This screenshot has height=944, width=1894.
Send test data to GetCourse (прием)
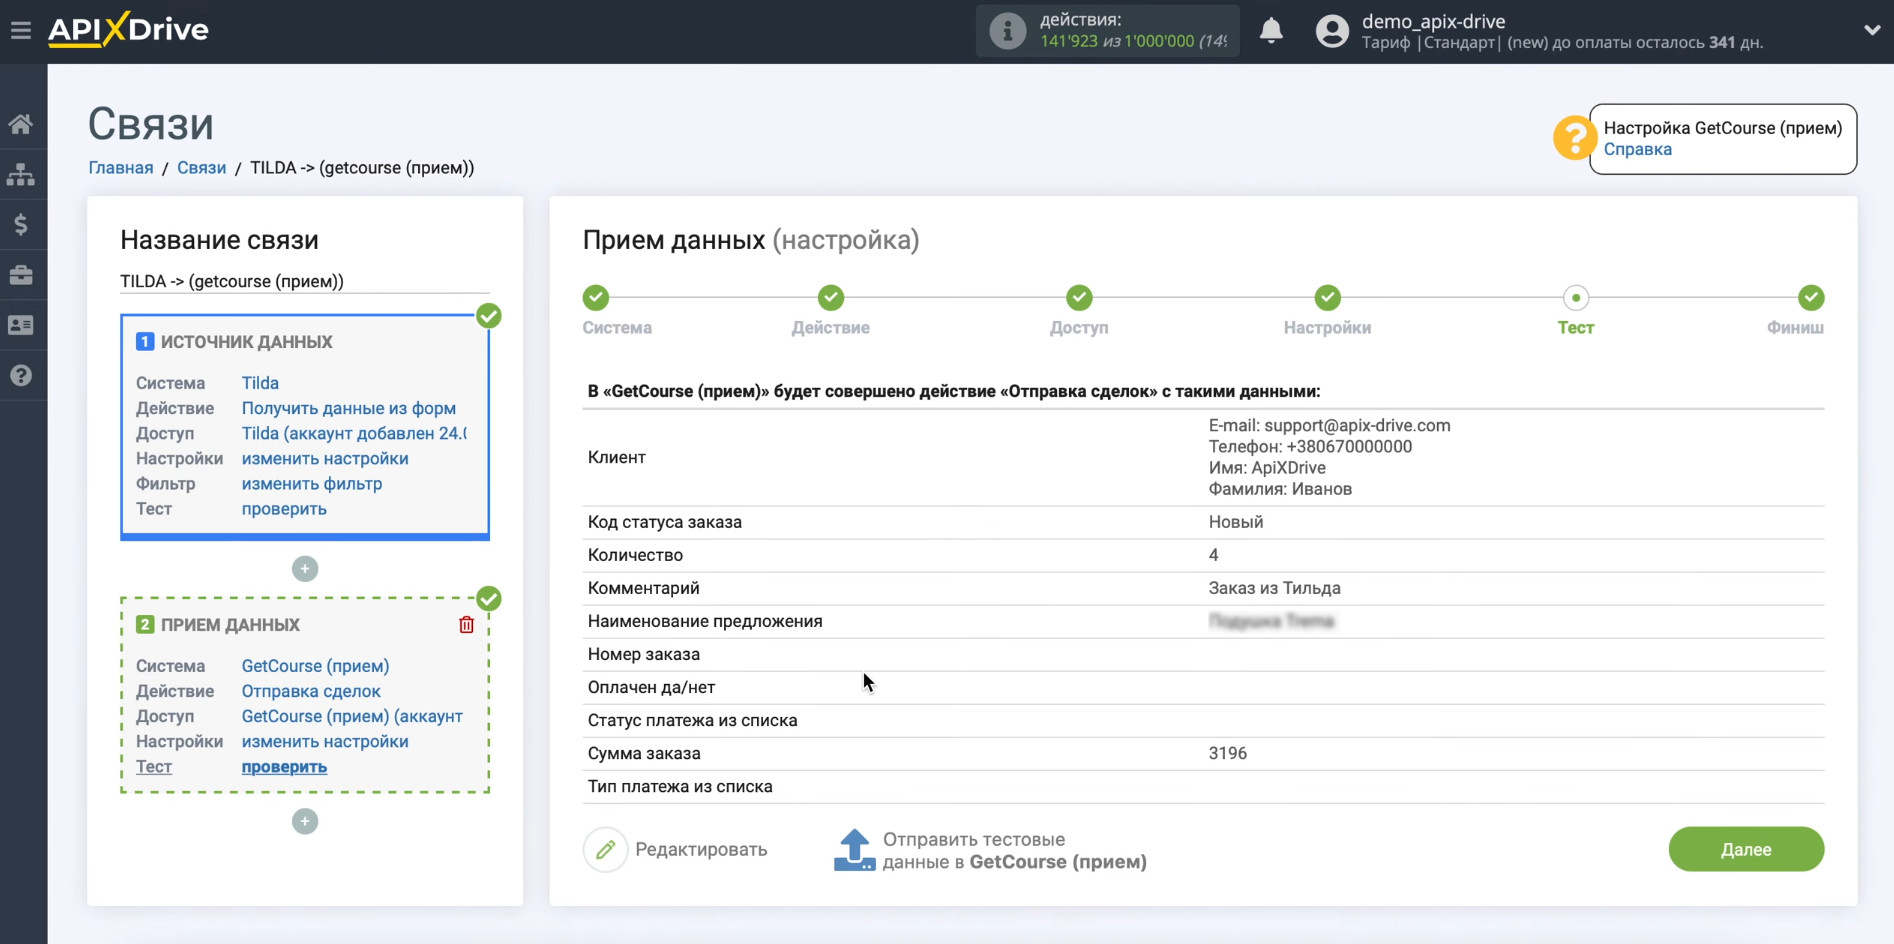pyautogui.click(x=1014, y=851)
